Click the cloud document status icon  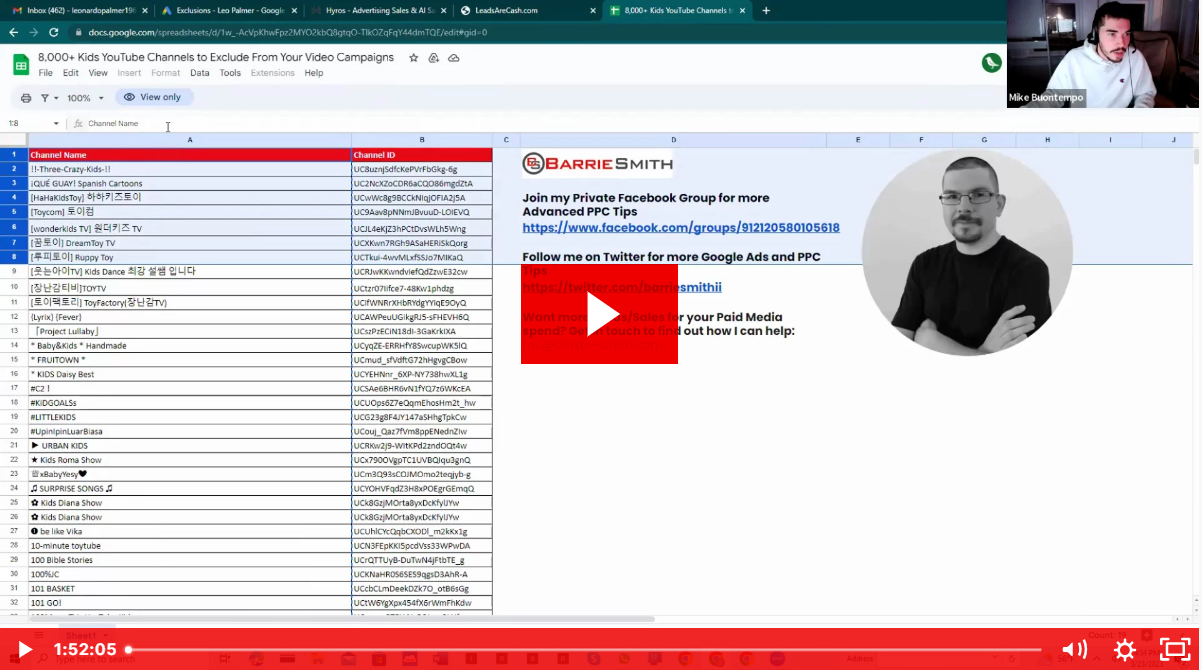pos(453,58)
